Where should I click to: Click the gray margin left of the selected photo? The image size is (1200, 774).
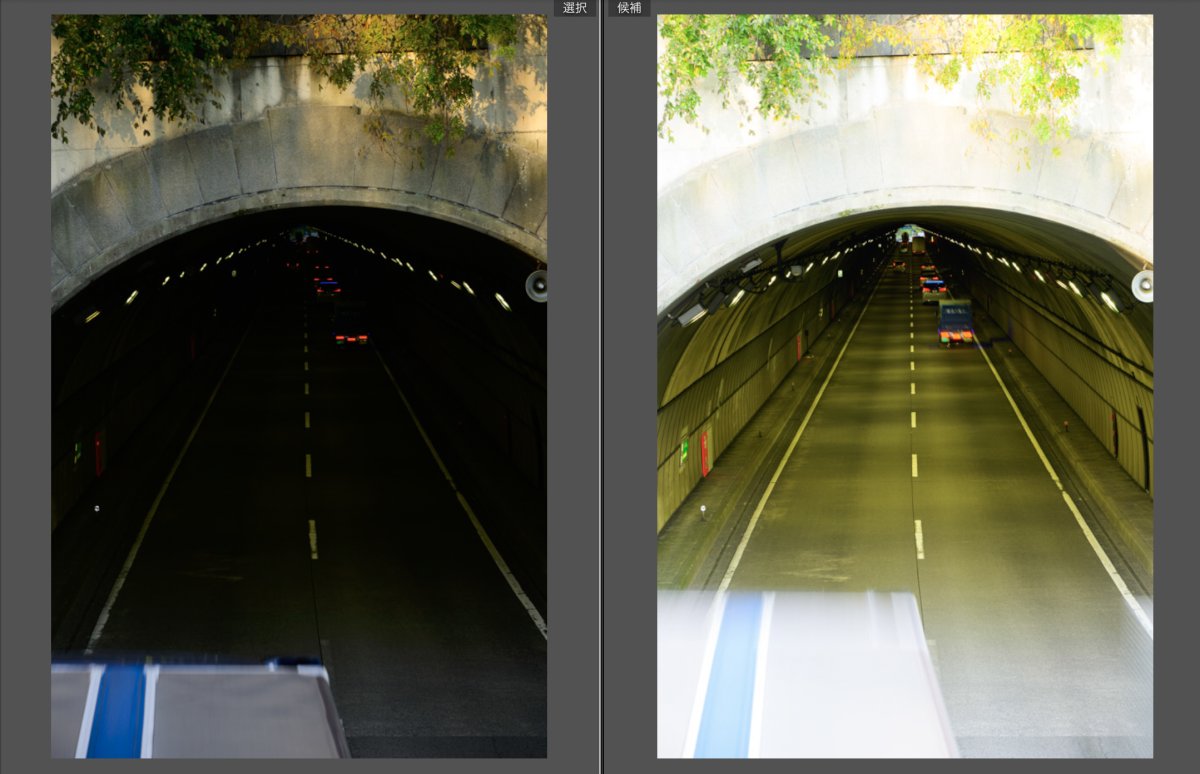25,400
